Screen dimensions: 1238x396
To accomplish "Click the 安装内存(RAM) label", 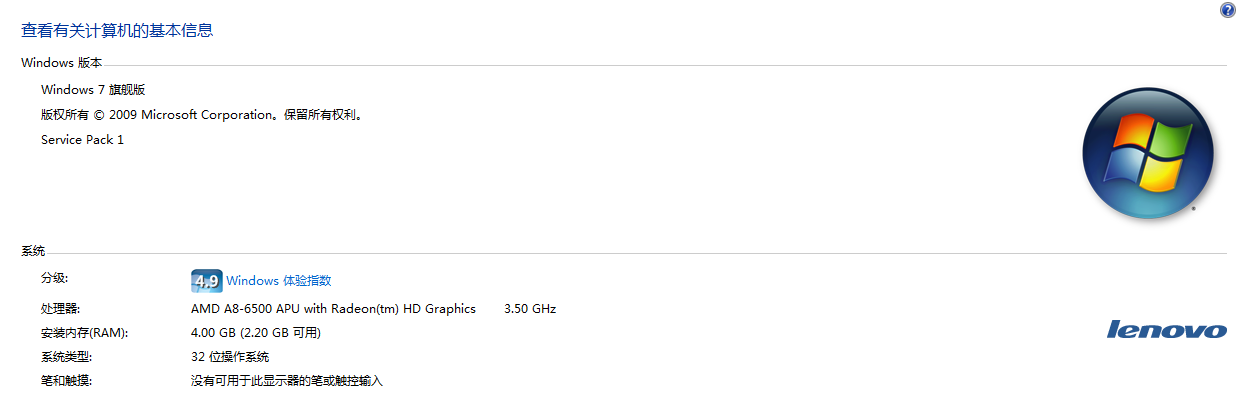I will point(84,333).
